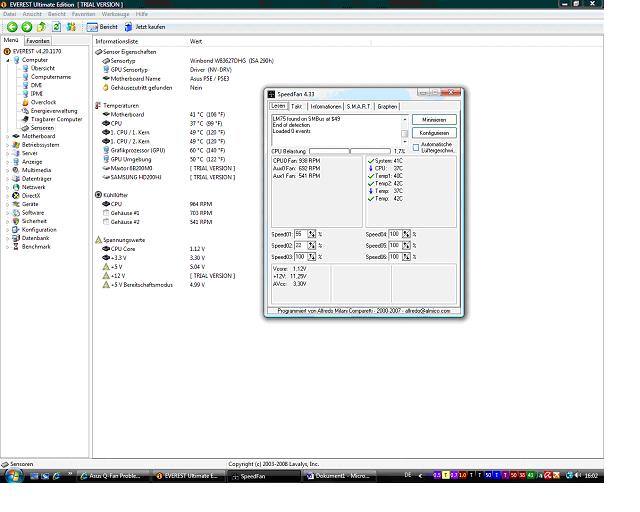Click the Multimedia icon in the tree
The height and width of the screenshot is (512, 640).
coord(16,170)
